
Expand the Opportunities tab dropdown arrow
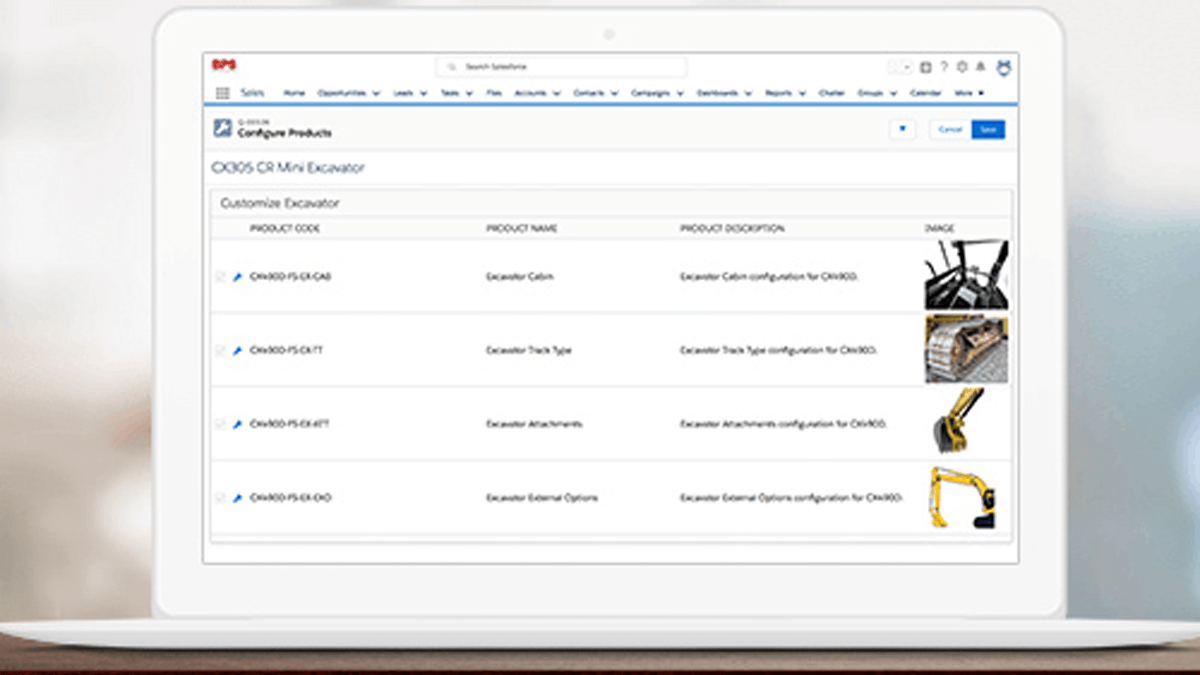pos(376,93)
